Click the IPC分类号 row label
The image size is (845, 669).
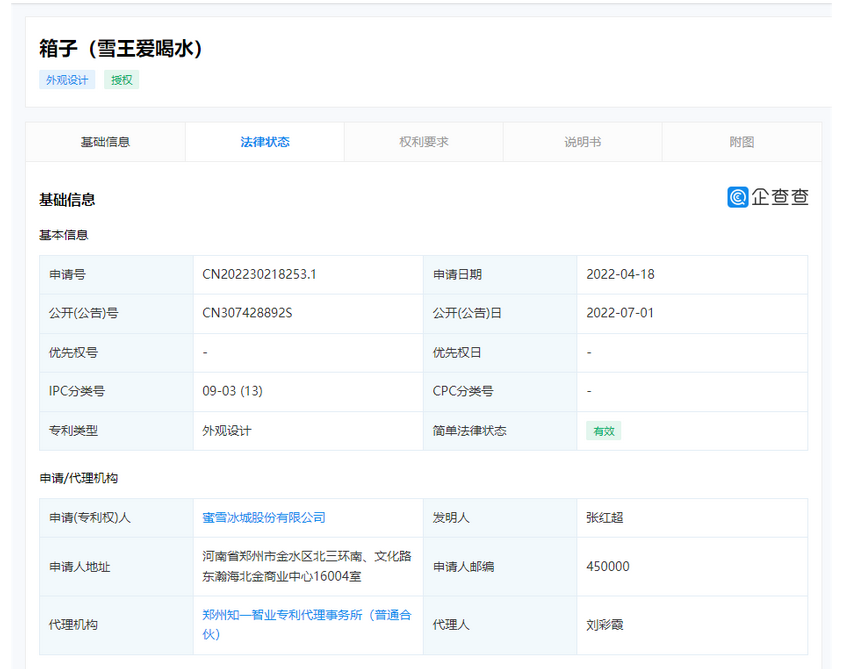(x=77, y=391)
